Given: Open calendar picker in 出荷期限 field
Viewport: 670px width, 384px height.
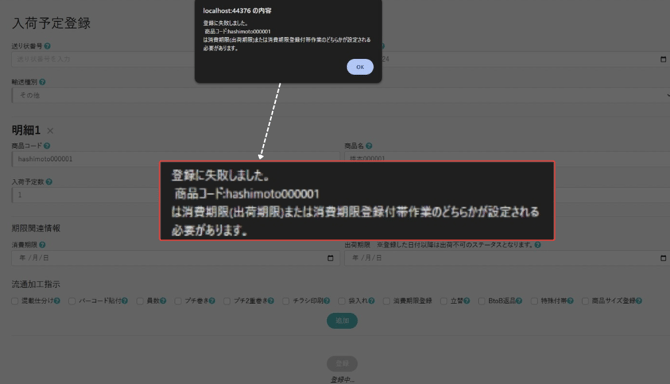Looking at the screenshot, I should click(663, 258).
